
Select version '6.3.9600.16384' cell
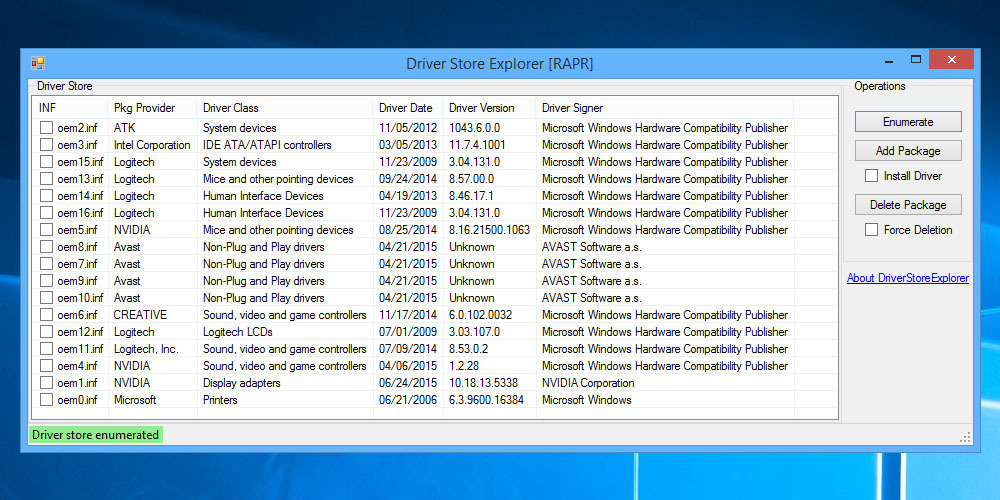[487, 400]
